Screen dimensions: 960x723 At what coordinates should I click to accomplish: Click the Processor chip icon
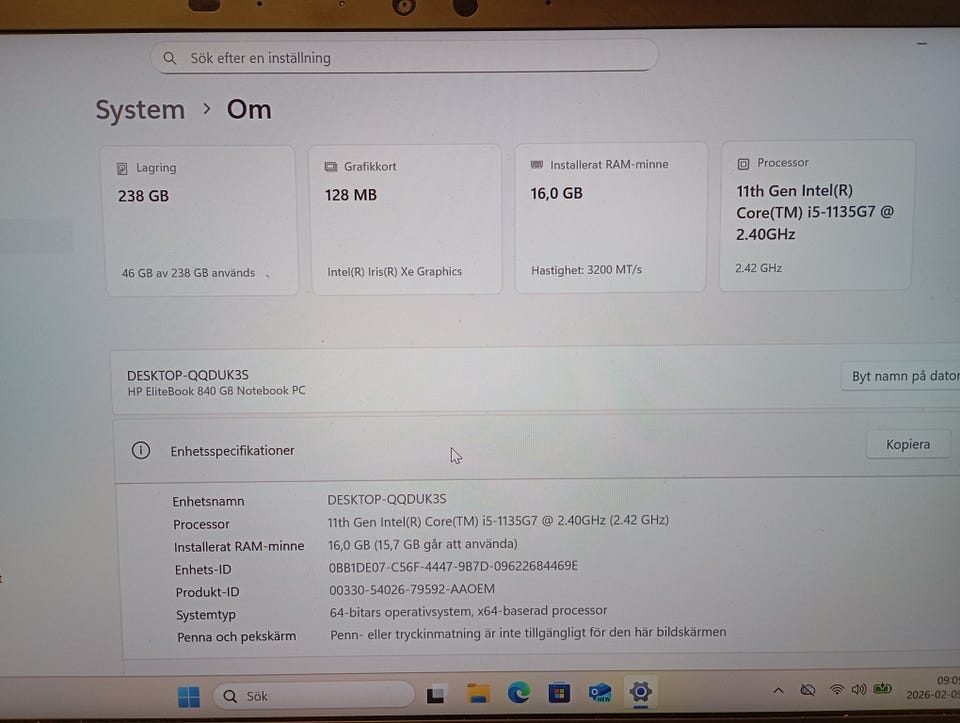pos(743,163)
